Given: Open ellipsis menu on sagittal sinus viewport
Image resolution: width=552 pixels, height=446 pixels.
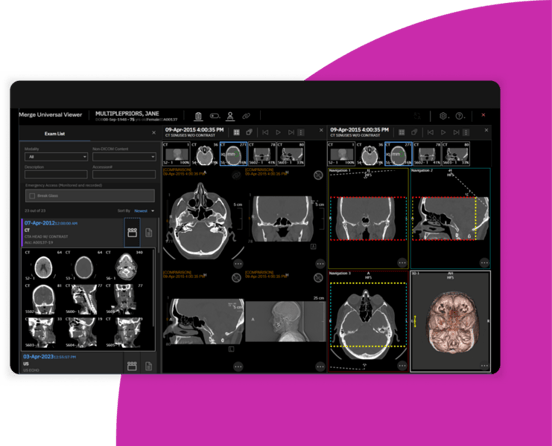Looking at the screenshot, I should (238, 367).
